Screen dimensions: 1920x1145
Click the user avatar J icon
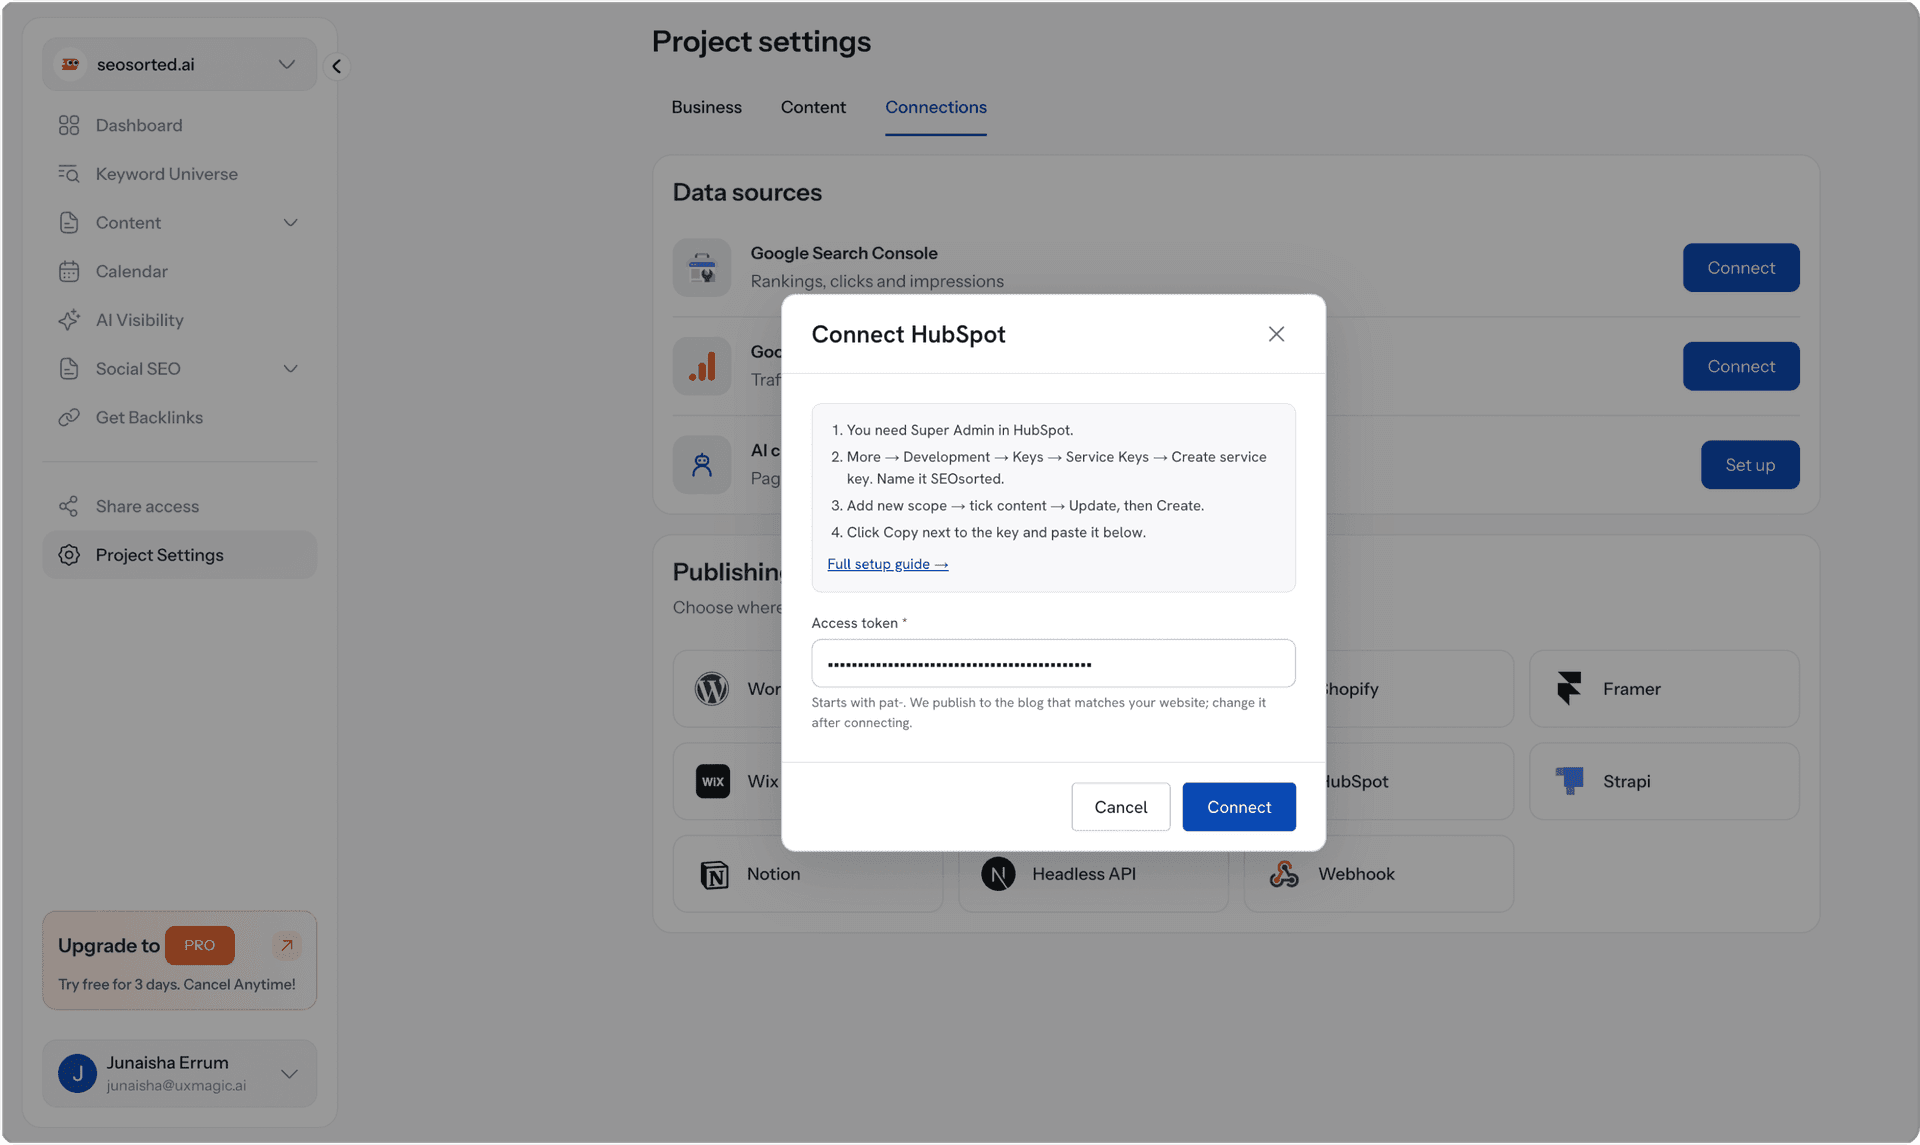pyautogui.click(x=77, y=1073)
